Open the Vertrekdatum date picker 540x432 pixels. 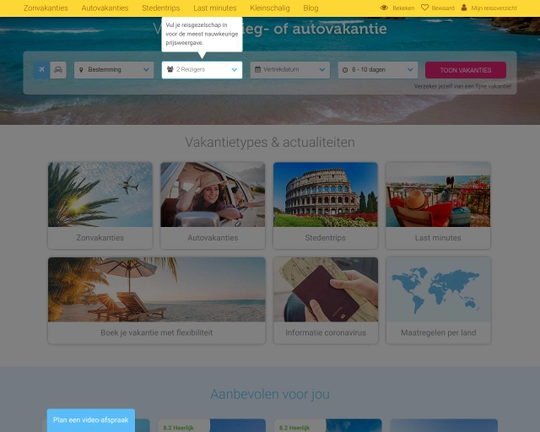click(290, 70)
